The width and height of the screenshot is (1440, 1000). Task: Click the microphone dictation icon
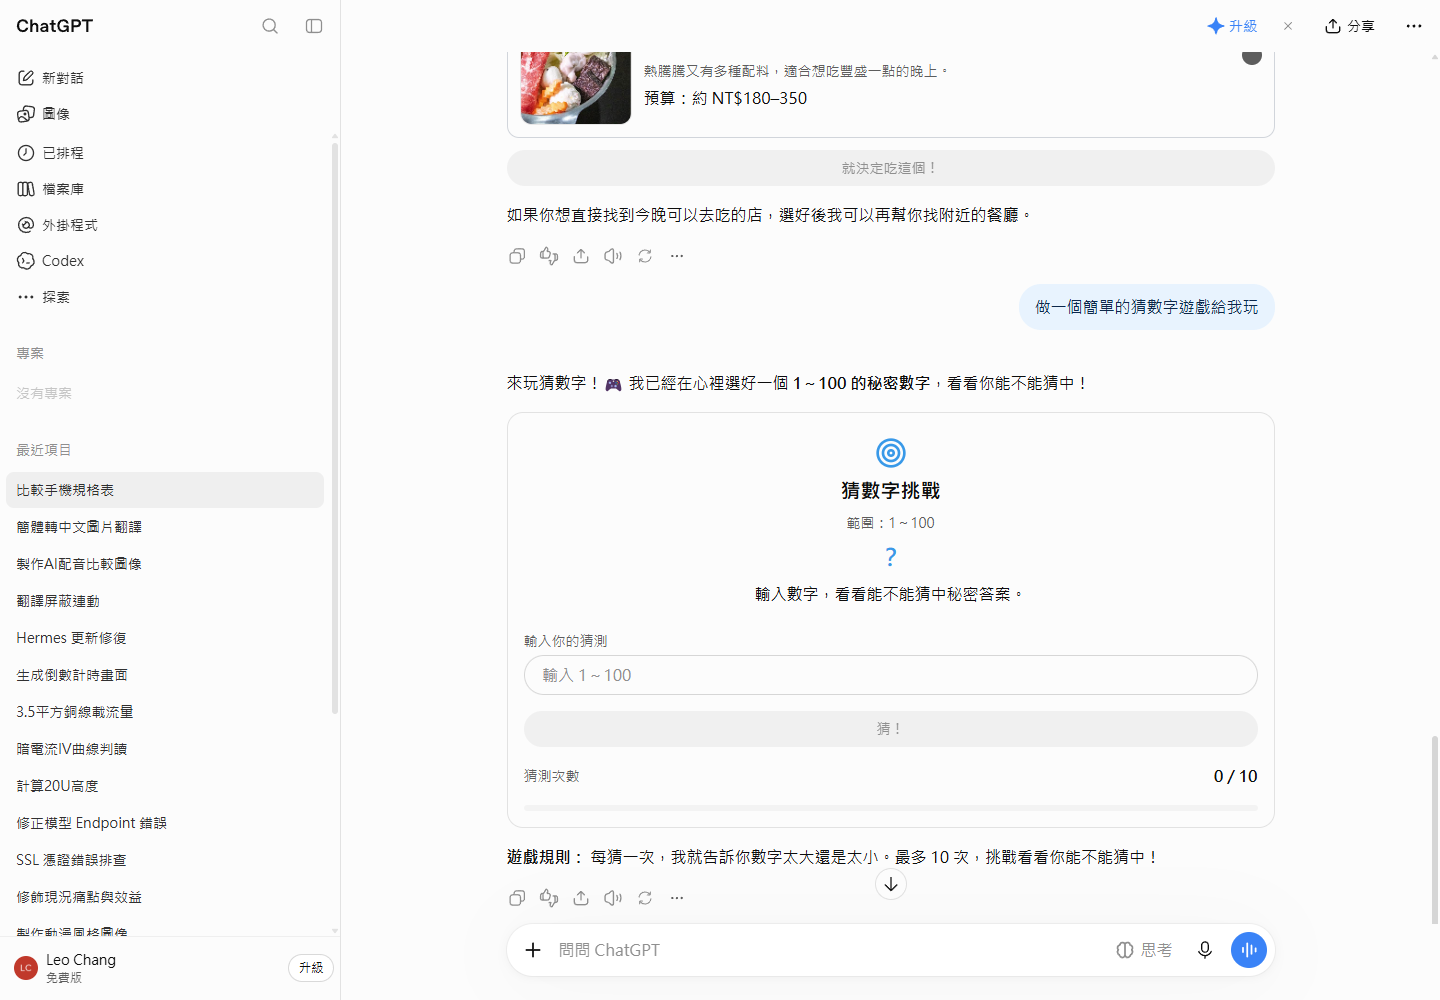[1205, 950]
